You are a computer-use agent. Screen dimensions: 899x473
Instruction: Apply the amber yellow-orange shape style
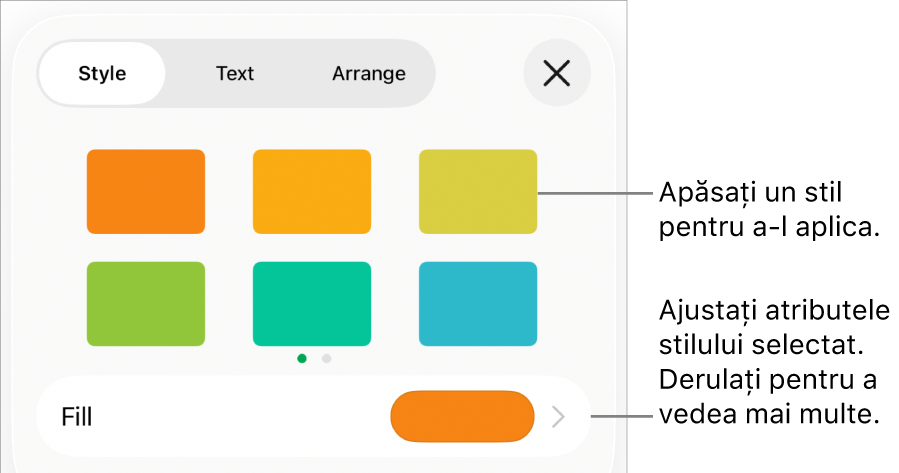312,191
